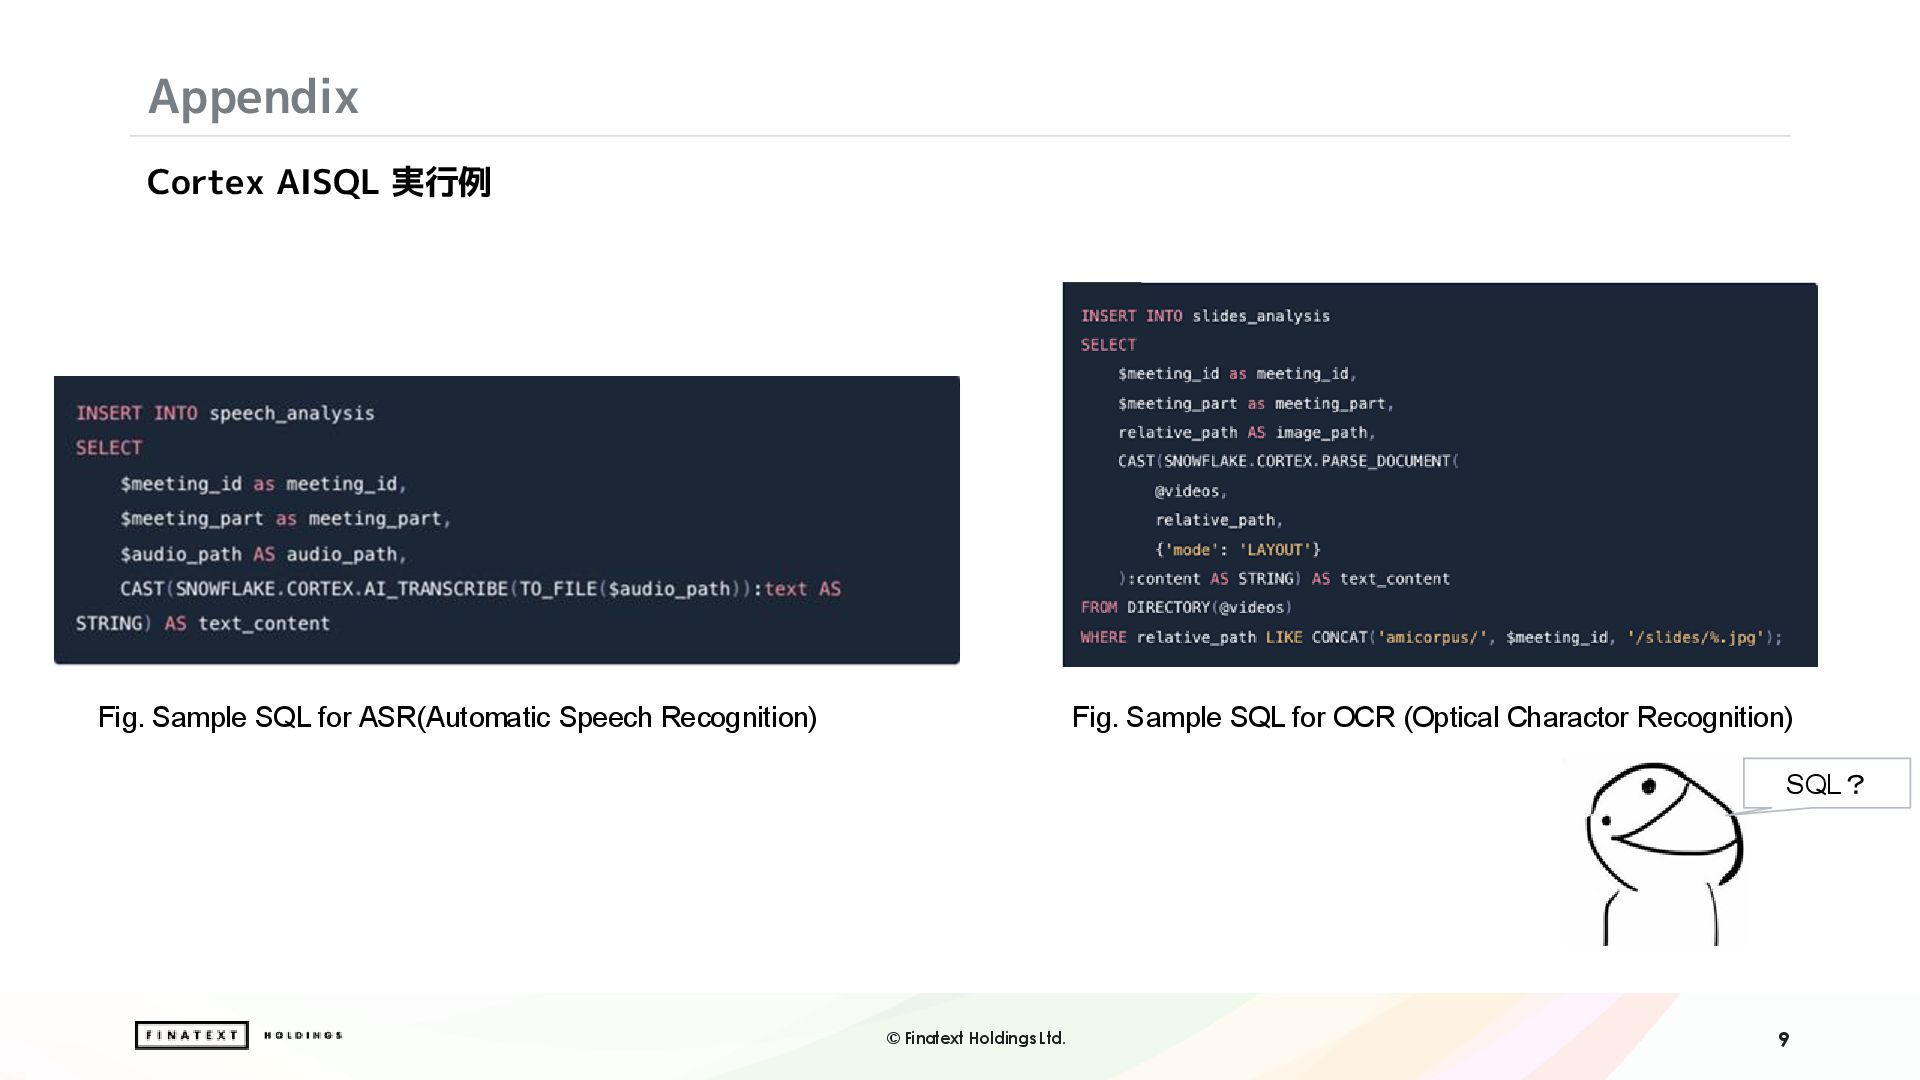Click the 'SQL？' speech bubble
Image resolution: width=1920 pixels, height=1080 pixels.
[x=1826, y=784]
